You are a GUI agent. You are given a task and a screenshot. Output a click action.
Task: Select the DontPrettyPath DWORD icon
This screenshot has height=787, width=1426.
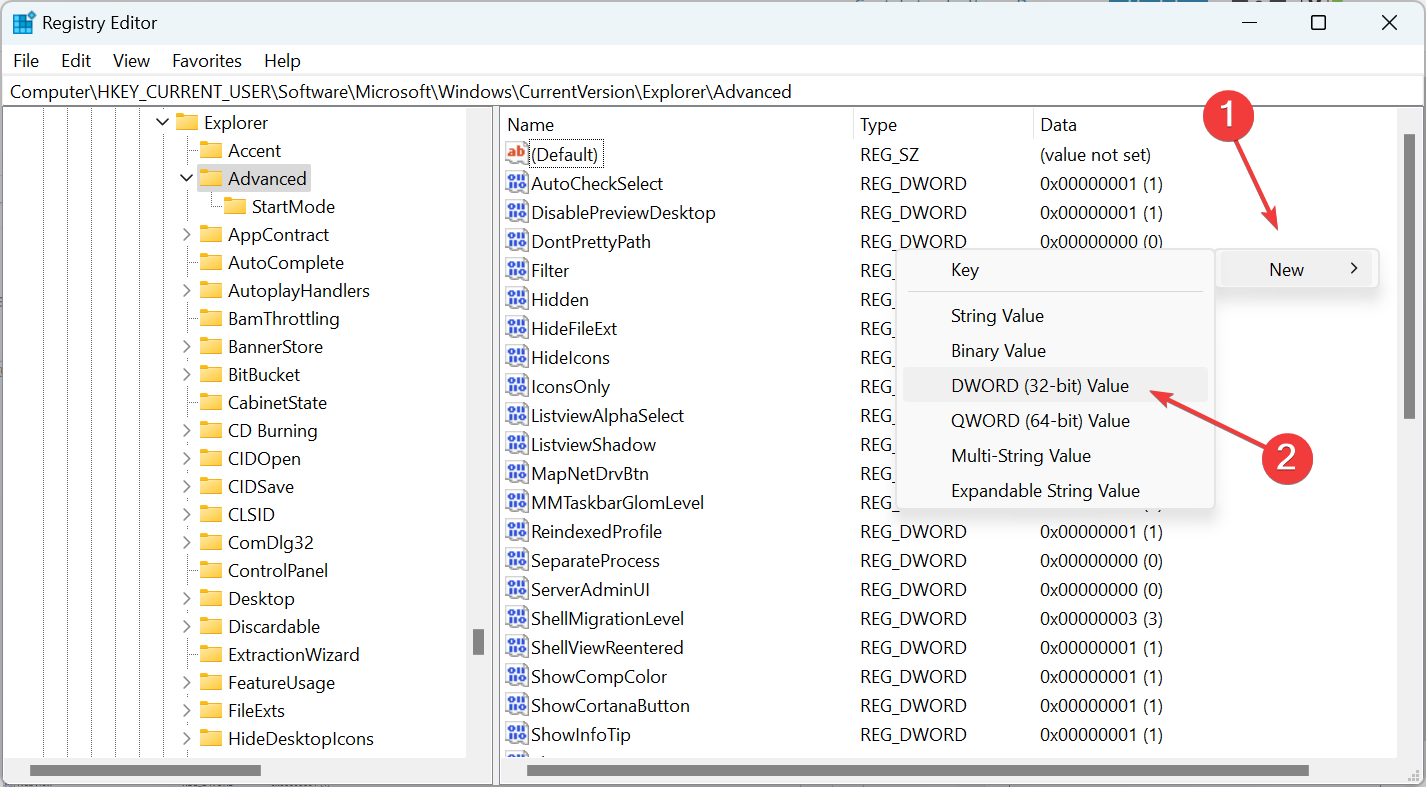click(517, 241)
